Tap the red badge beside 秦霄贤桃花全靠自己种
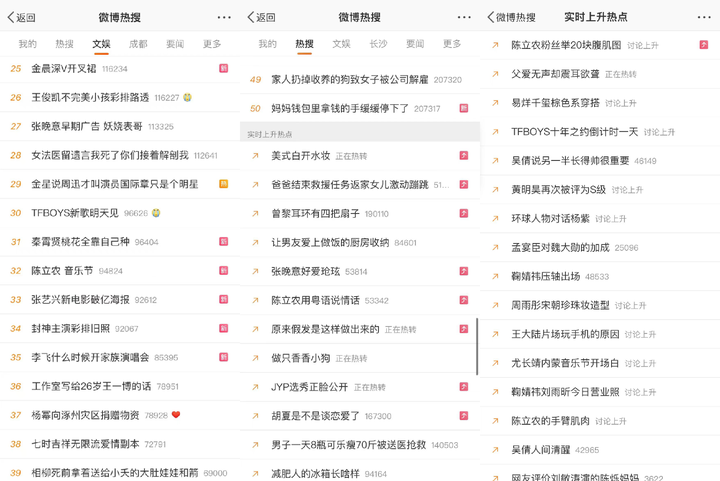This screenshot has width=720, height=481. point(224,241)
